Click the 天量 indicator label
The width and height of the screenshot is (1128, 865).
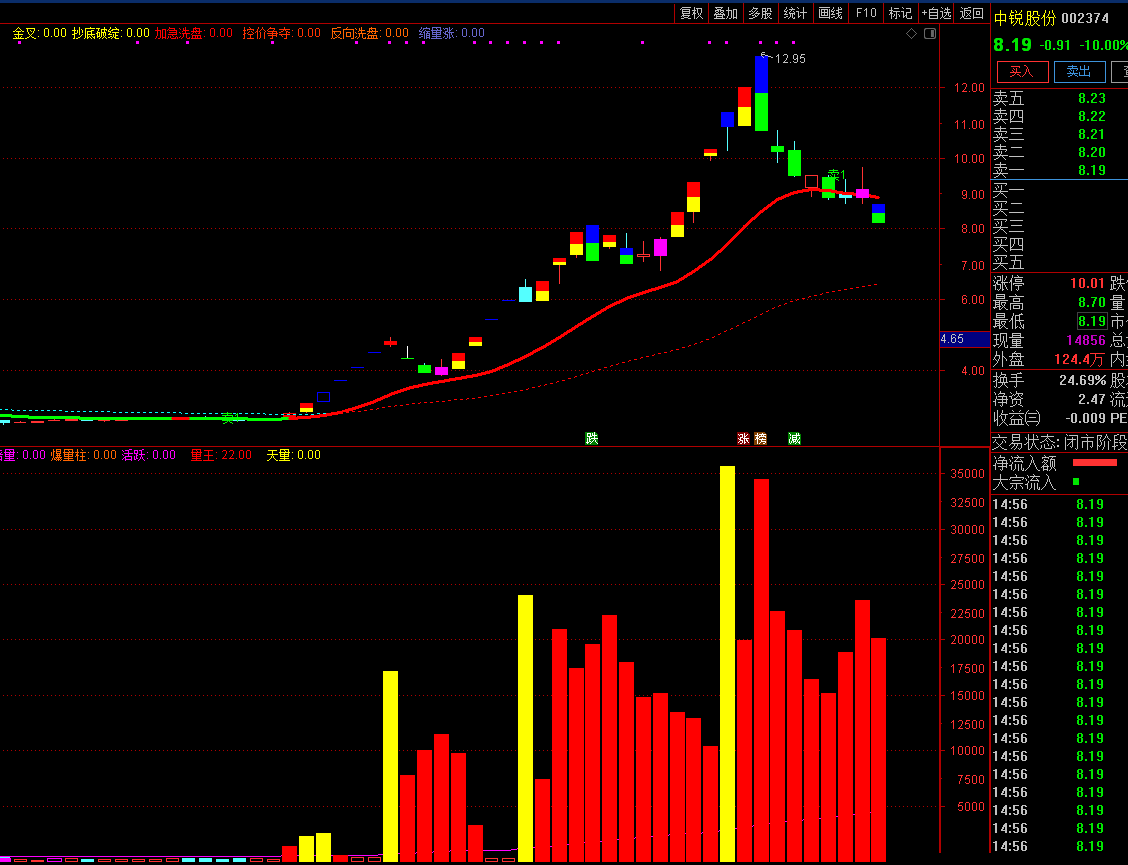[294, 455]
